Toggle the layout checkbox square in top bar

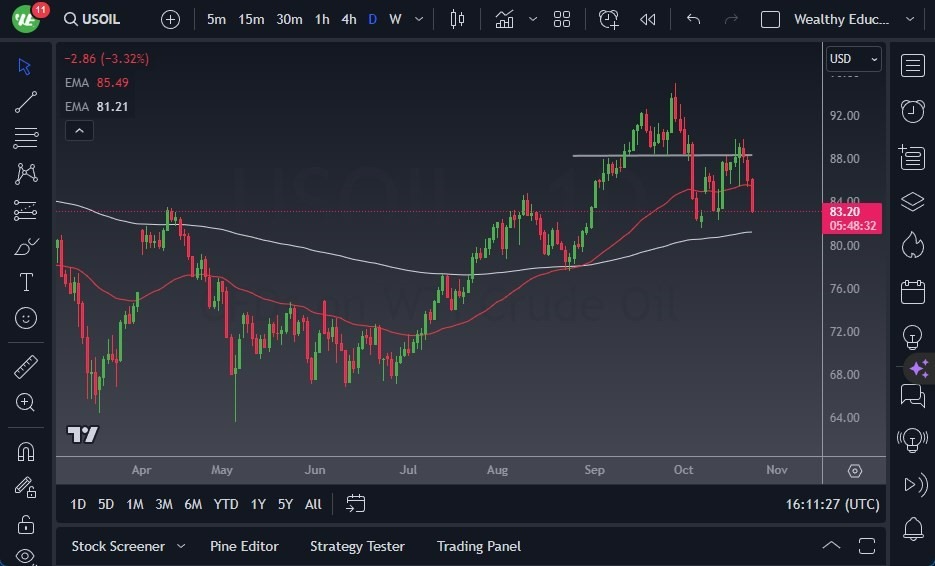[770, 19]
